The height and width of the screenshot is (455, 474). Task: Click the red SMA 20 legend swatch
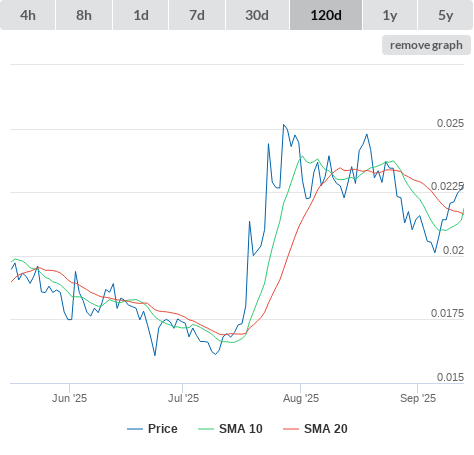click(291, 429)
